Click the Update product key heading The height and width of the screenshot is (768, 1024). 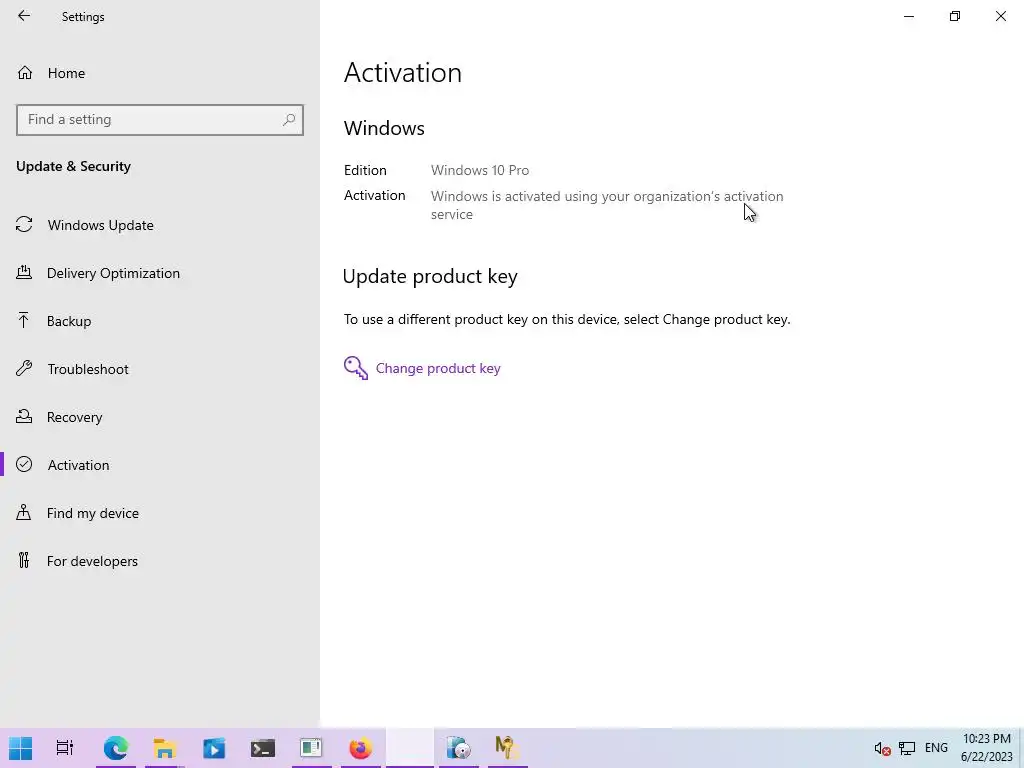coord(430,277)
